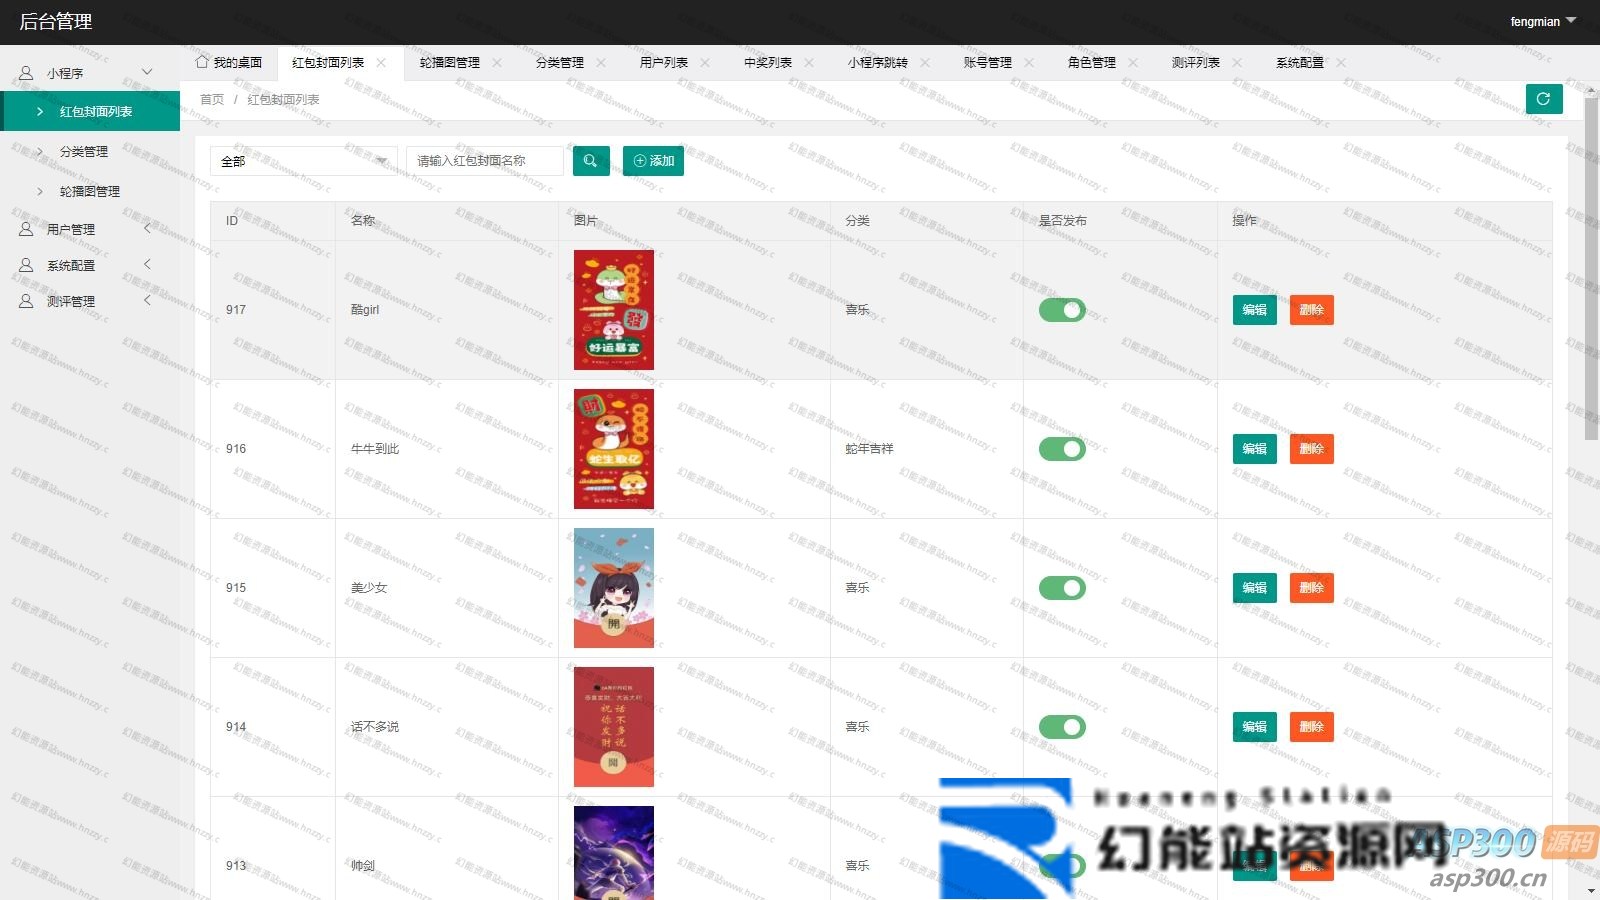Click the home icon on 我的桌面 tab
Screen dimensions: 1600x900
pos(202,62)
